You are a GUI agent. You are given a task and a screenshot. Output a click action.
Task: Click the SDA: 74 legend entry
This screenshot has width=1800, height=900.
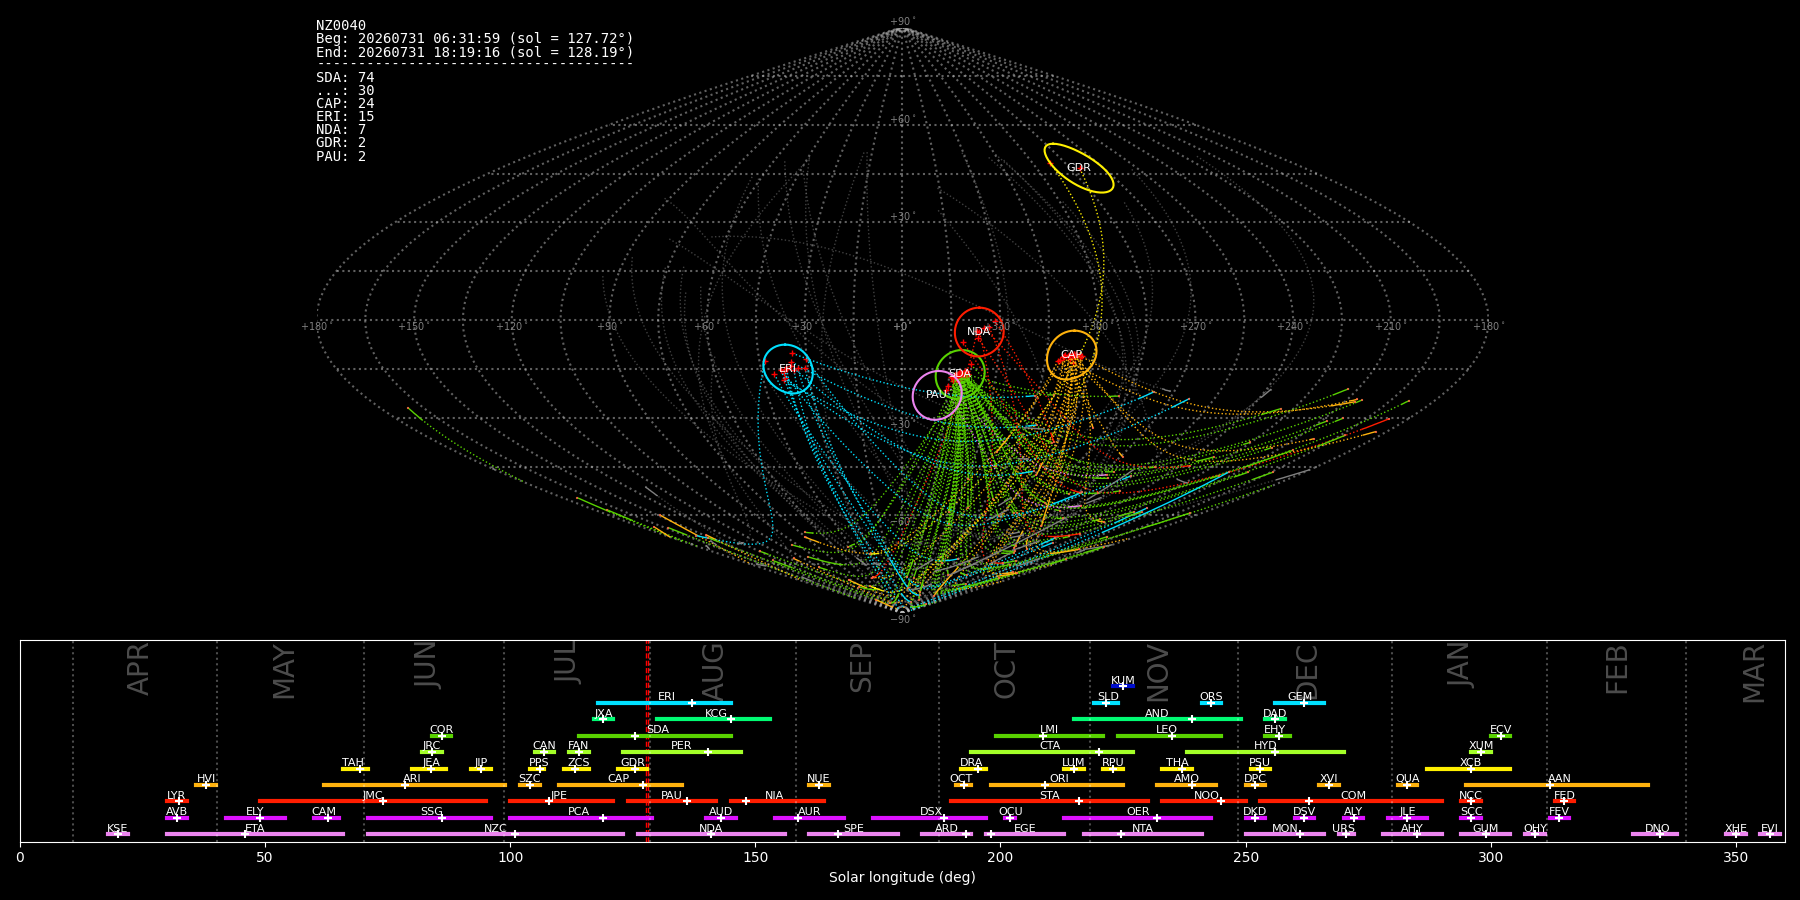coord(345,77)
